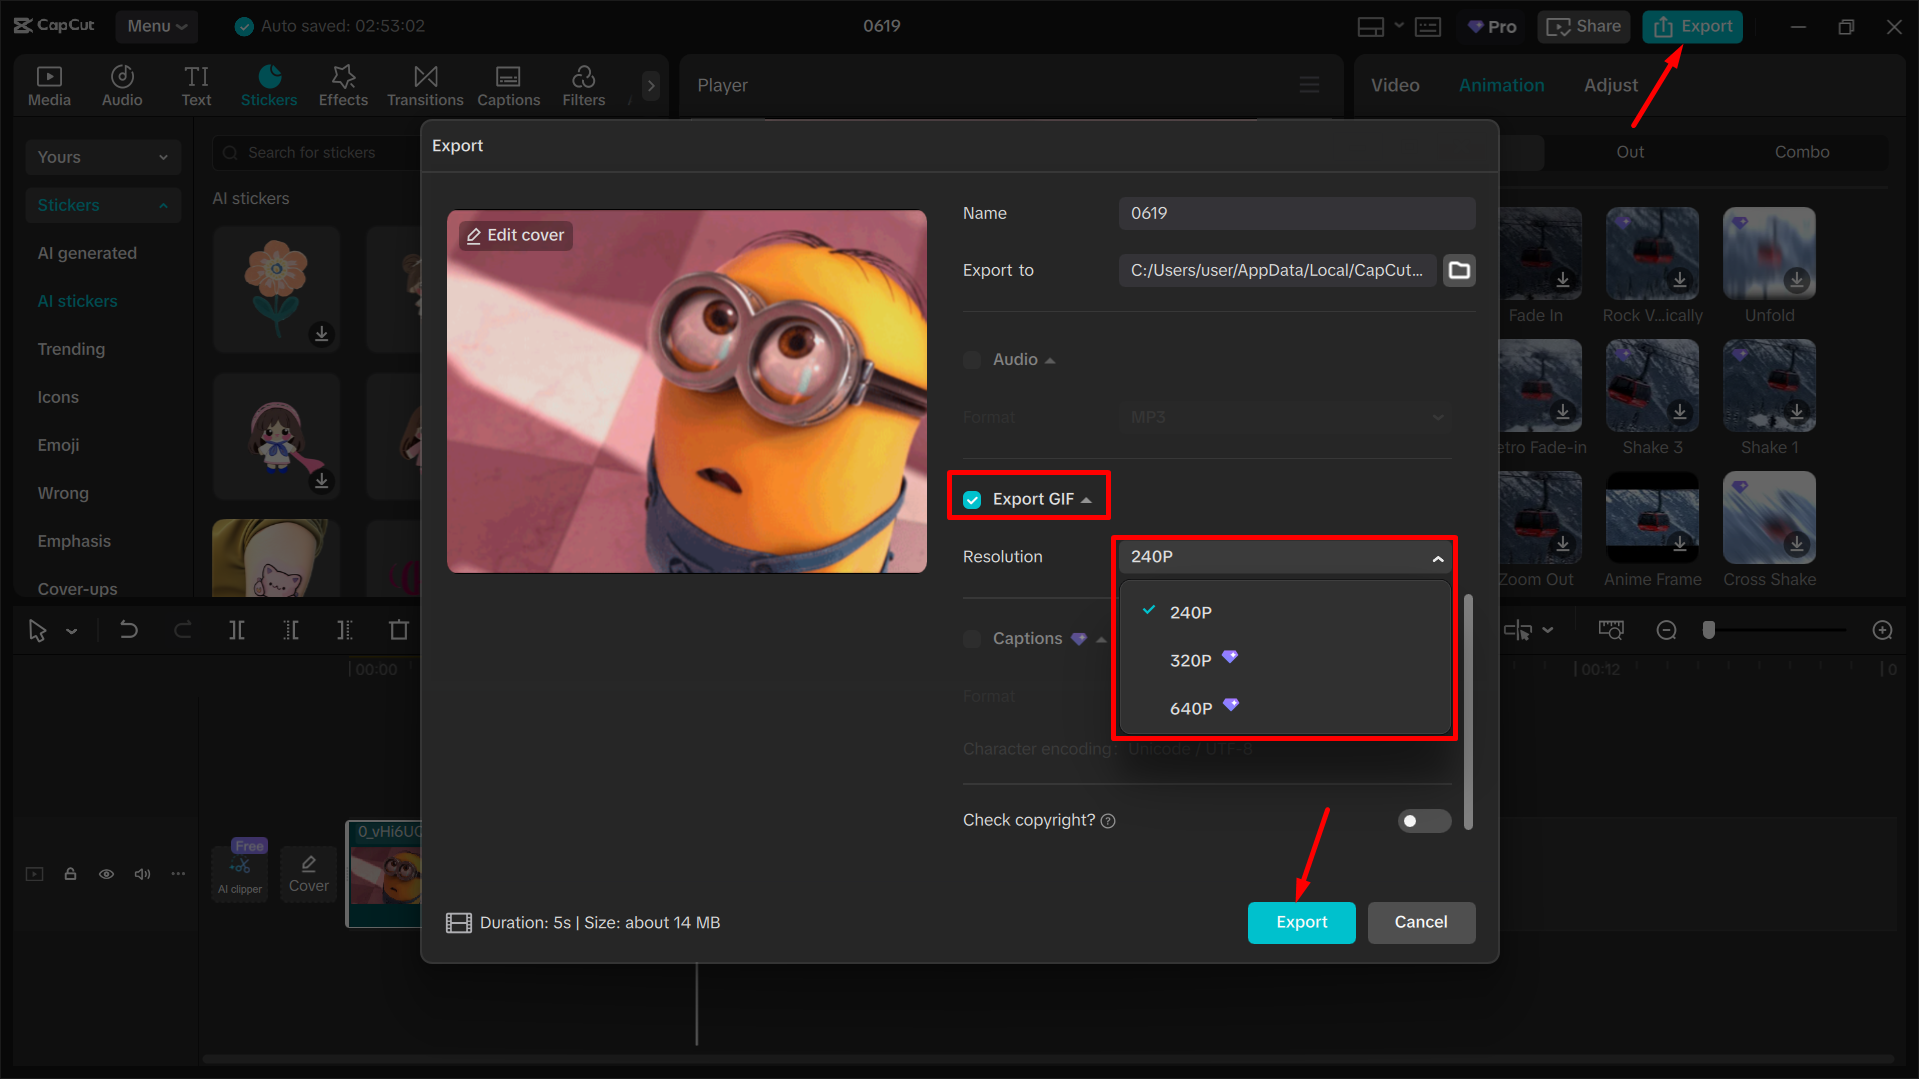Select 640P from the resolution list
The width and height of the screenshot is (1919, 1079).
coord(1191,708)
